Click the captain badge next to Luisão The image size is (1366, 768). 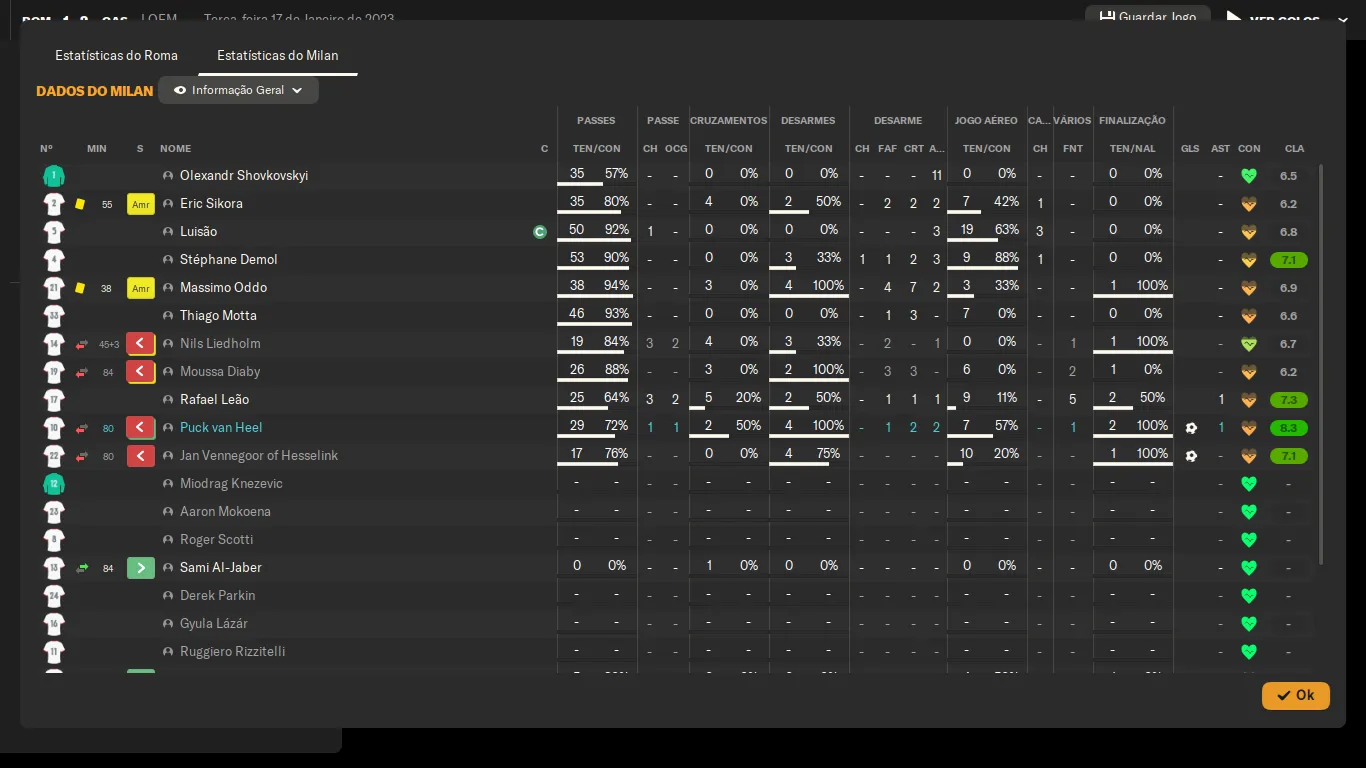(540, 232)
